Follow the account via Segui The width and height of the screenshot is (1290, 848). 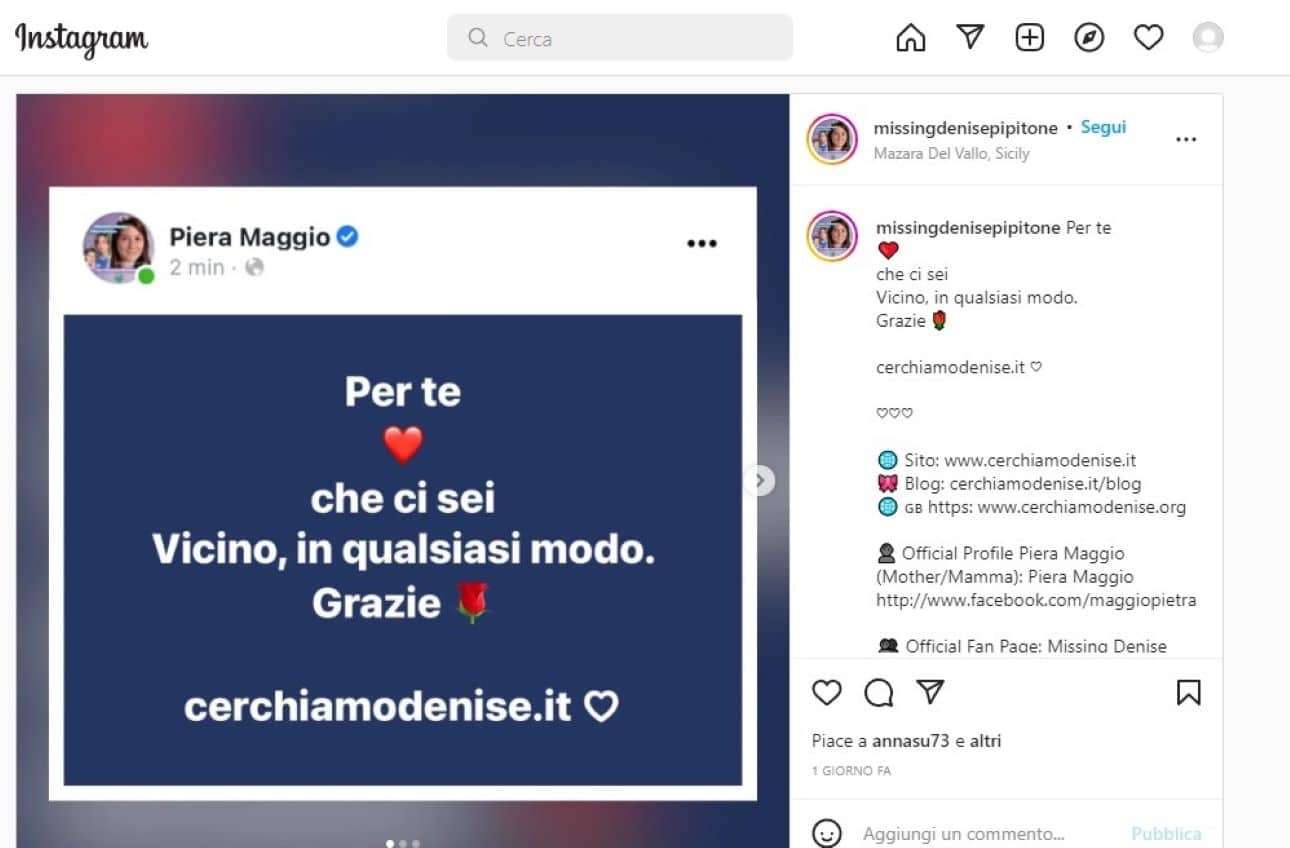(x=1103, y=127)
